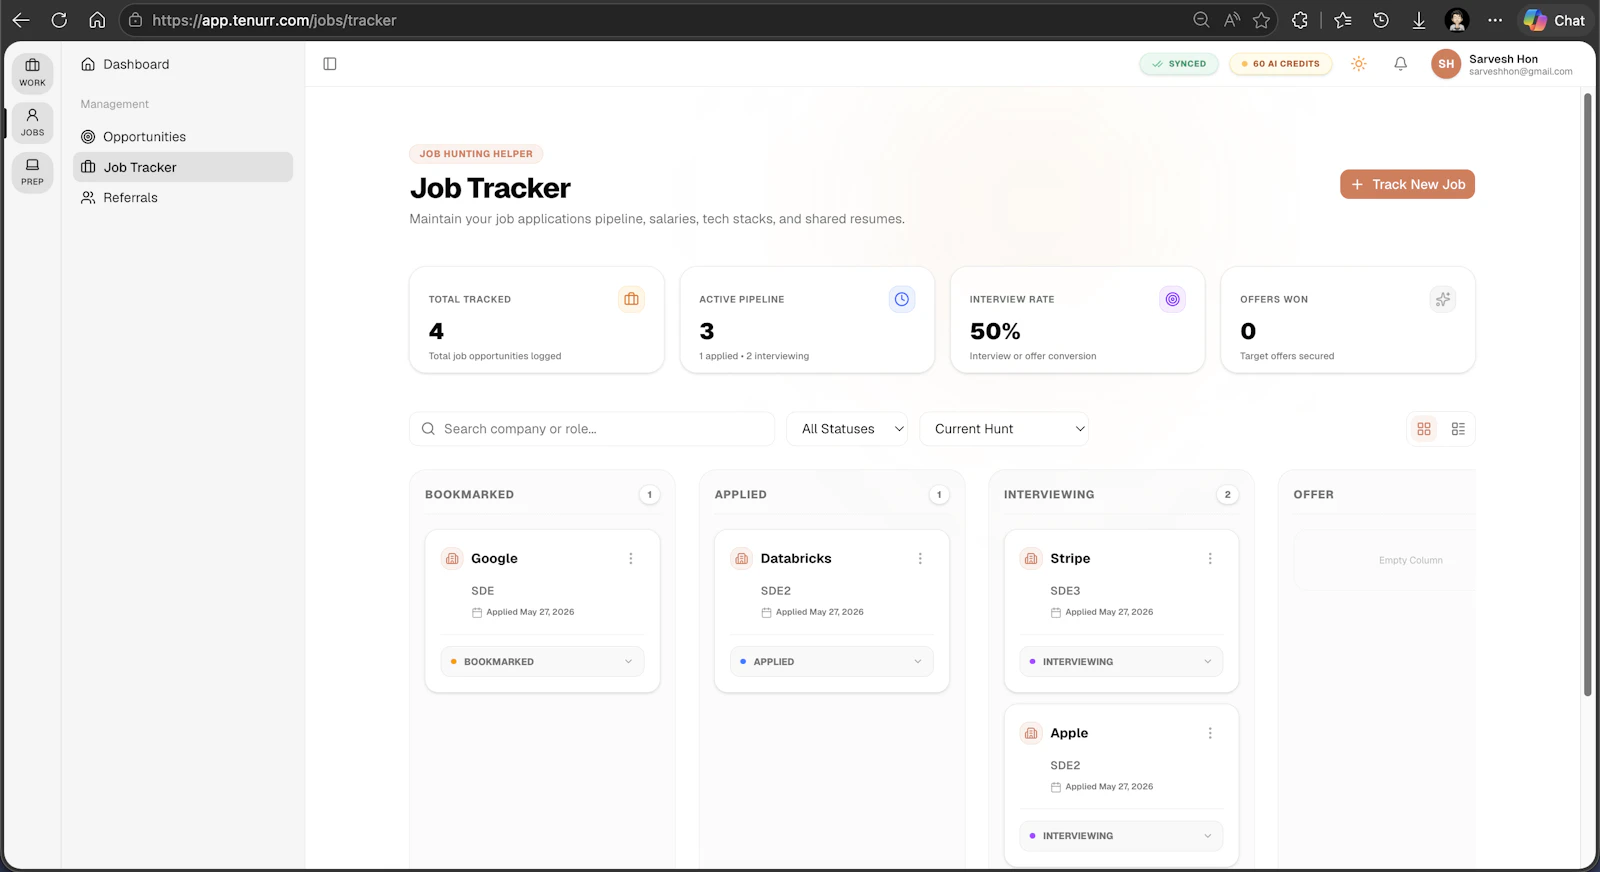Switch to board grid view
This screenshot has height=872, width=1600.
point(1424,429)
